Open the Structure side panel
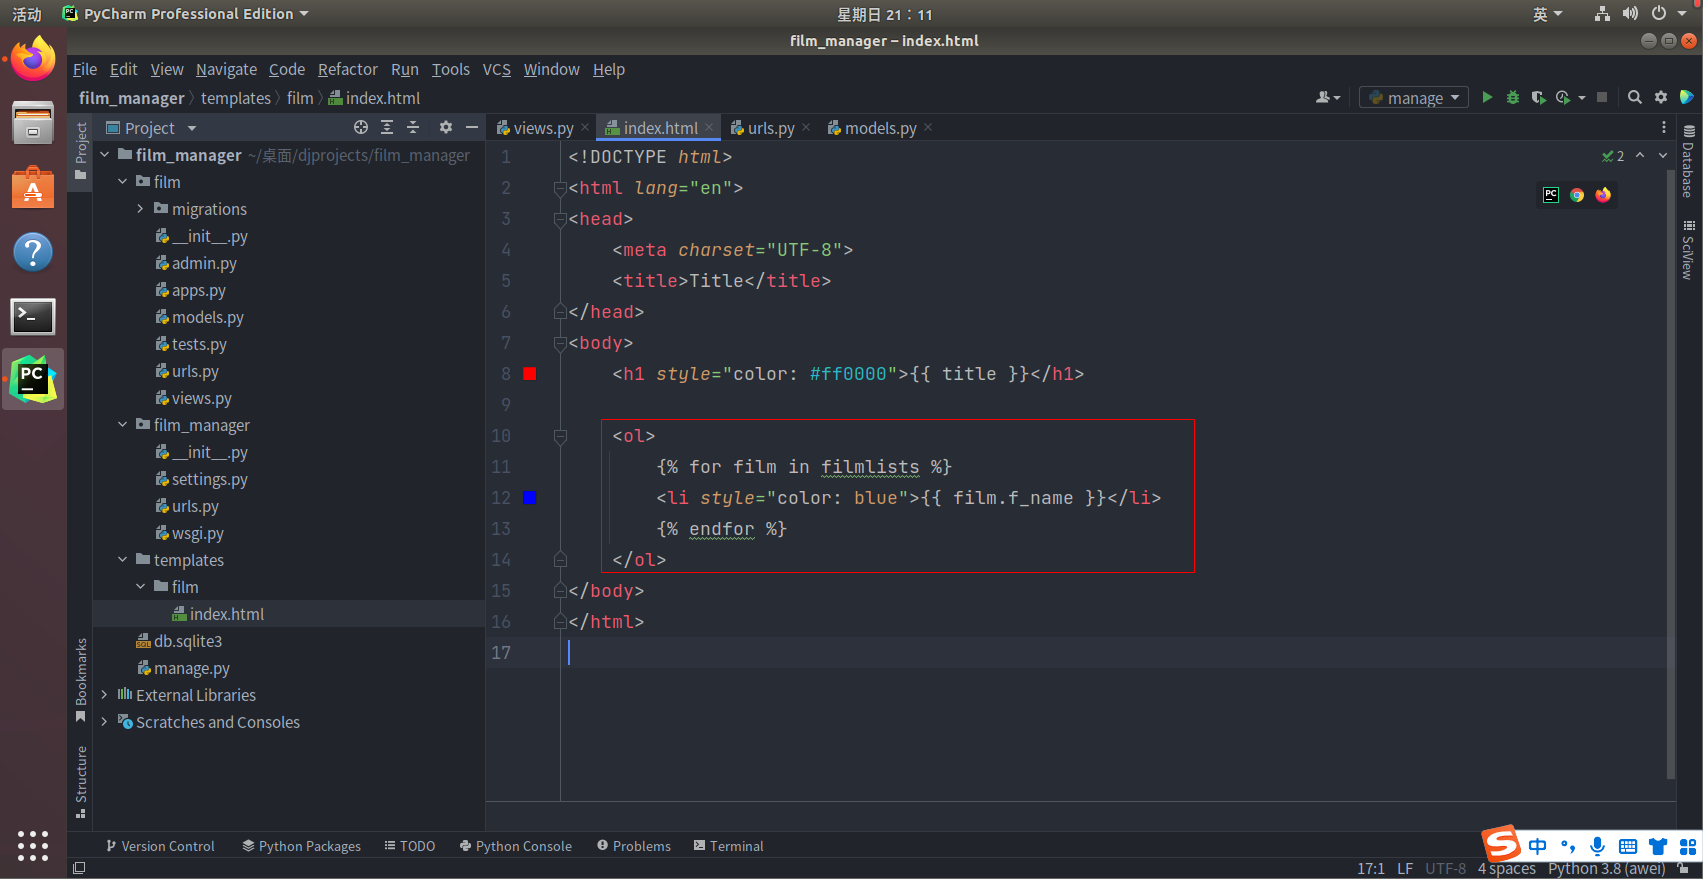Viewport: 1703px width, 879px height. (x=81, y=782)
